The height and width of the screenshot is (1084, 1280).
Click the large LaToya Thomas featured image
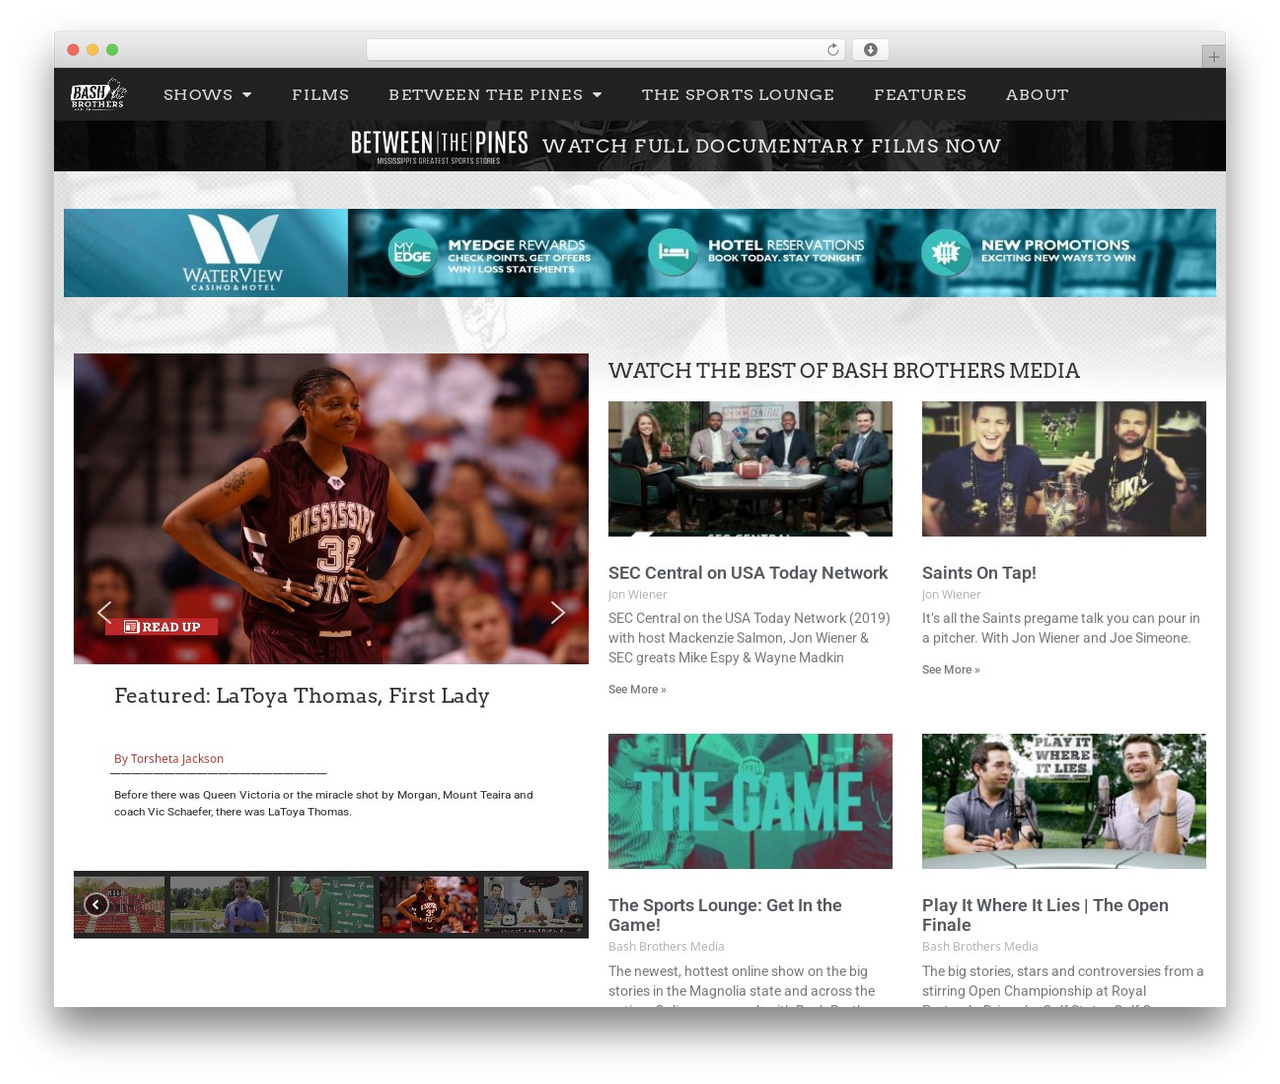tap(331, 508)
